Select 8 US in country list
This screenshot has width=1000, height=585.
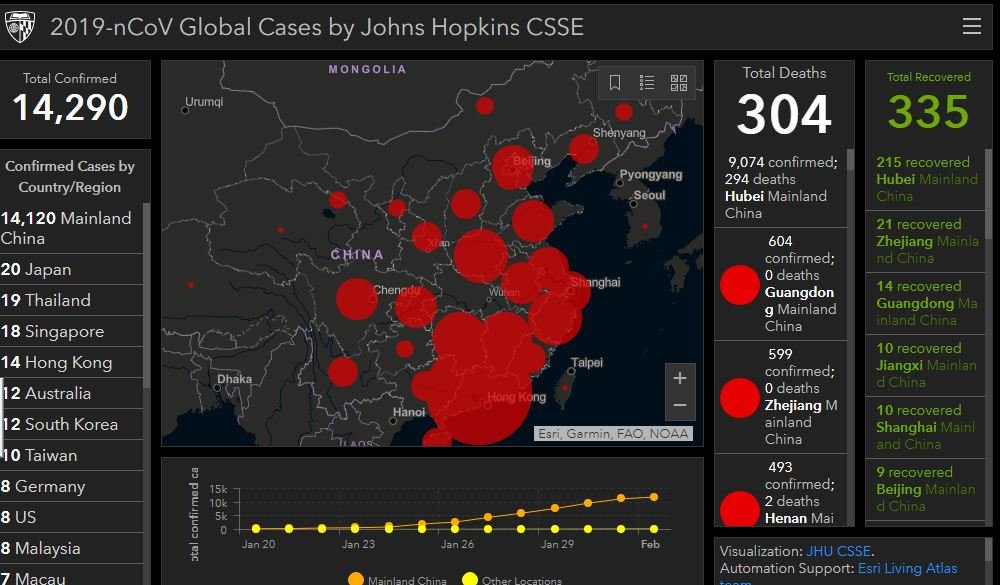tap(71, 517)
